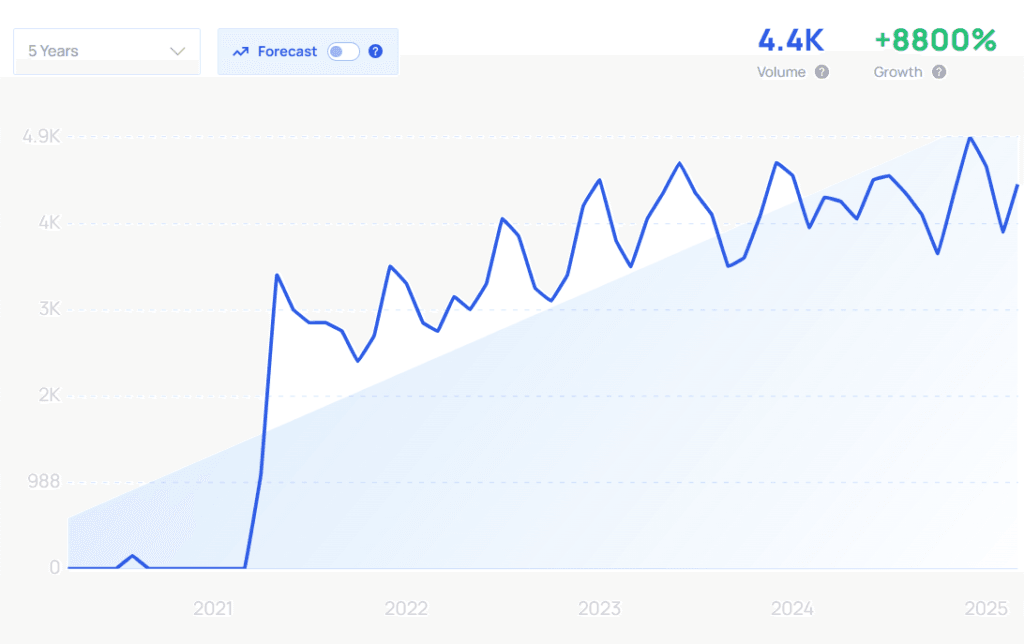The height and width of the screenshot is (644, 1024).
Task: Click the 4.4K volume value
Action: pos(790,40)
